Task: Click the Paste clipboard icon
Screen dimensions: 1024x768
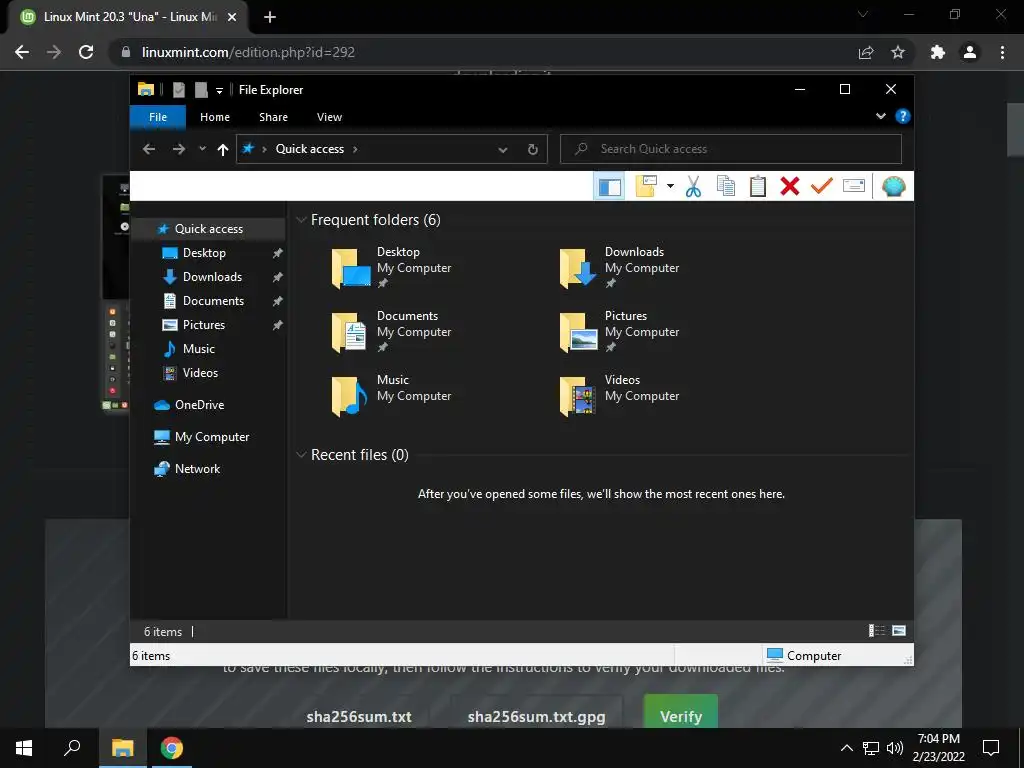Action: 758,187
